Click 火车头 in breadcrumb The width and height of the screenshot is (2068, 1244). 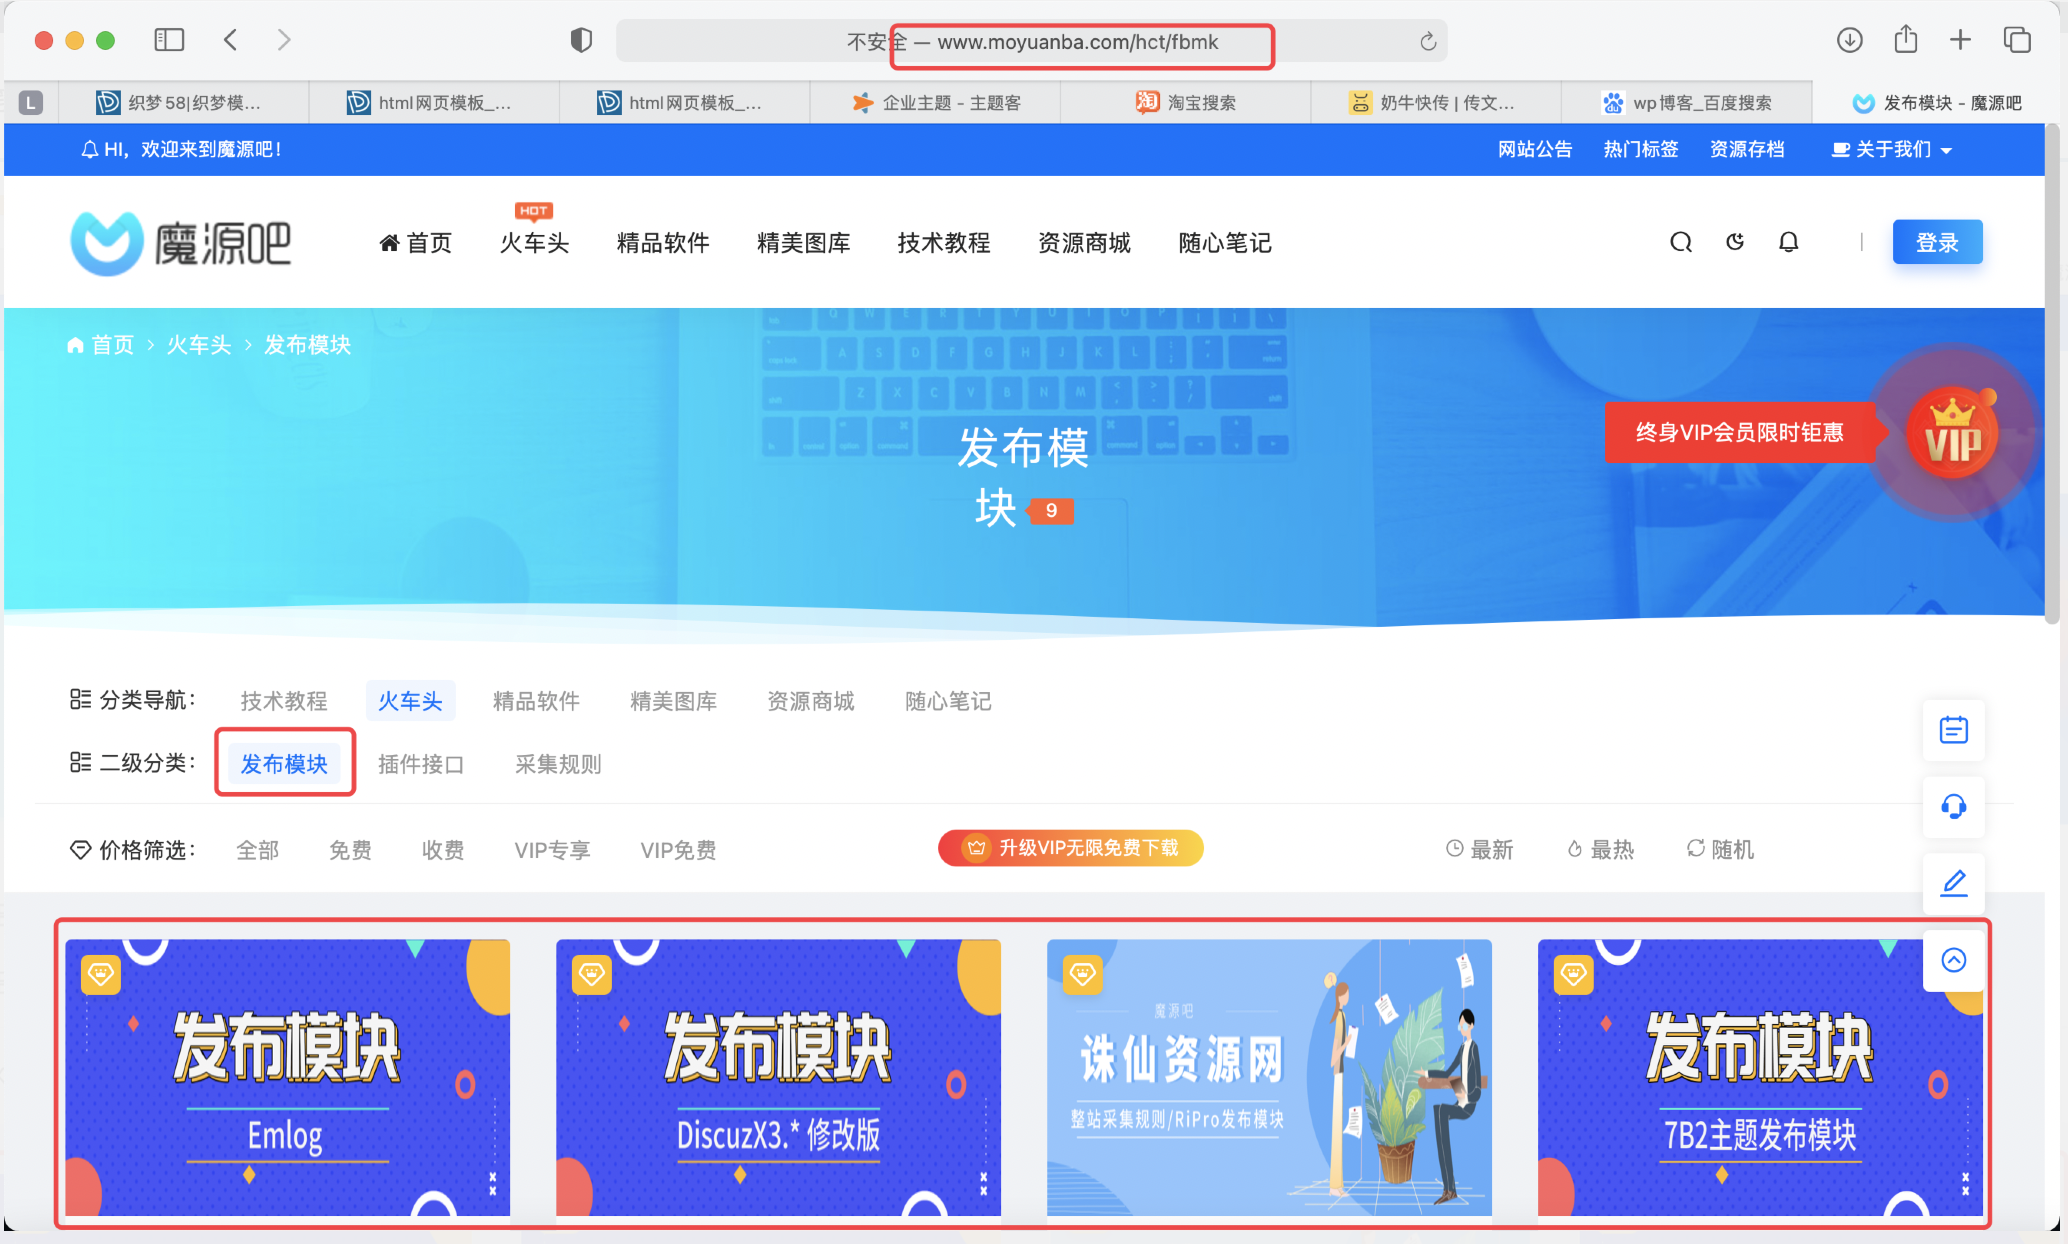pyautogui.click(x=198, y=345)
